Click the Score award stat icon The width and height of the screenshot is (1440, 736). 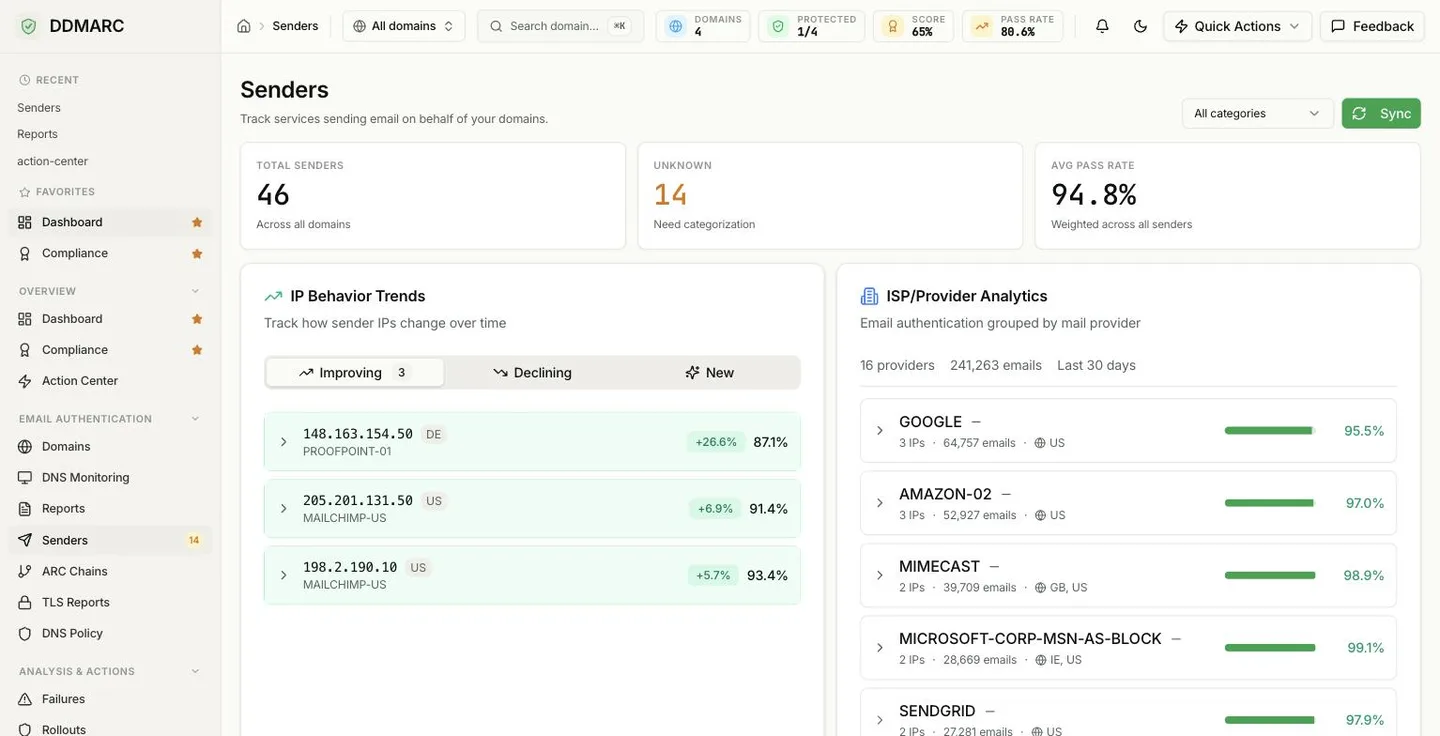[893, 26]
